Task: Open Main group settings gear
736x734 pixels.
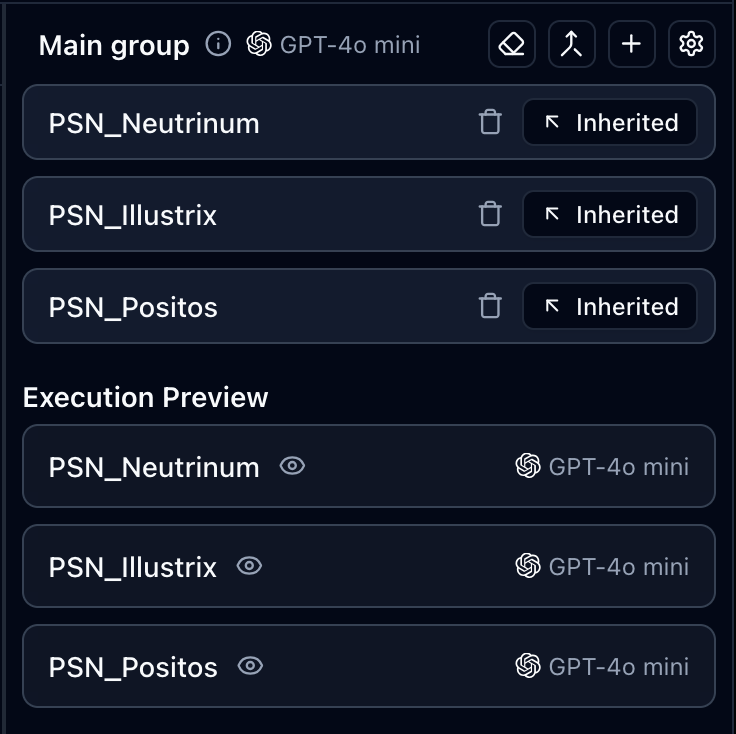Action: click(x=692, y=45)
